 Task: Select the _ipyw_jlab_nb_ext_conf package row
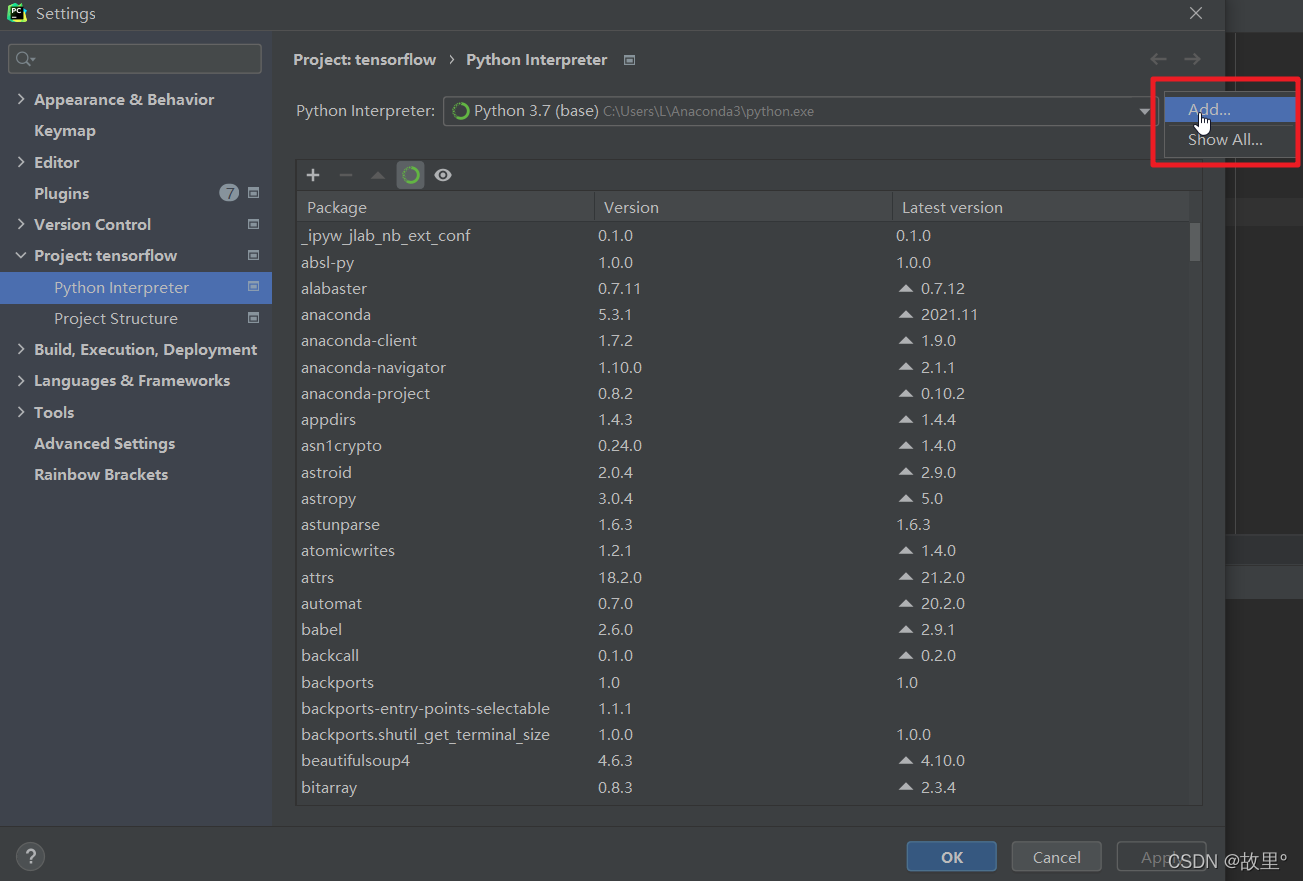[x=743, y=235]
